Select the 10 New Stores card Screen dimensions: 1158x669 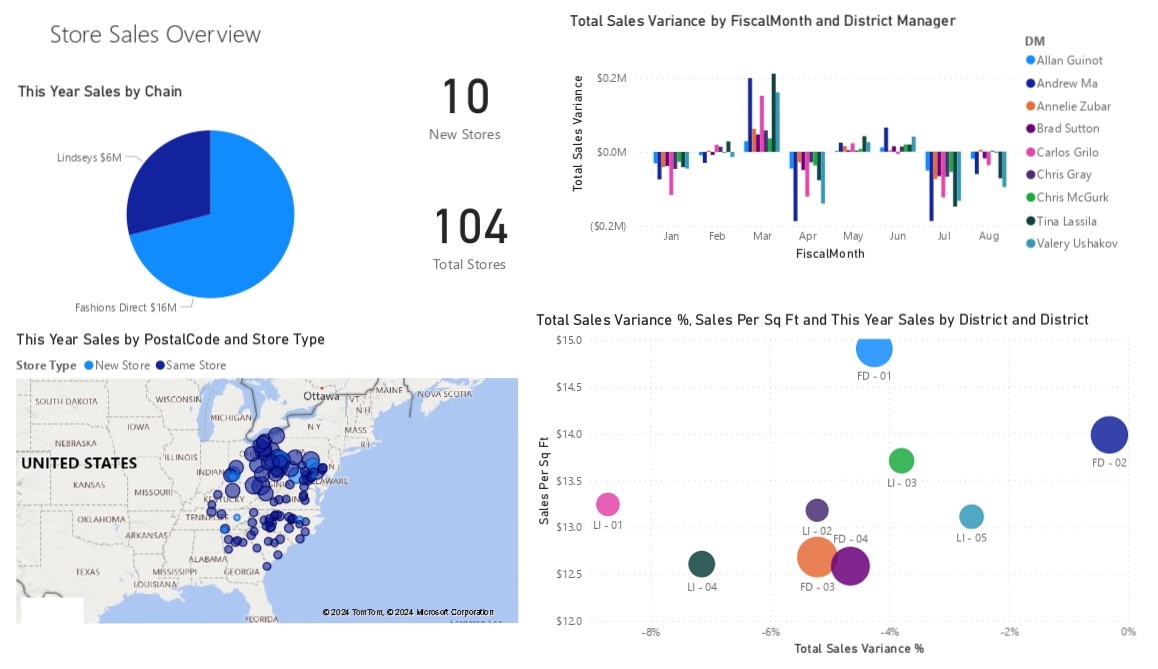click(465, 108)
